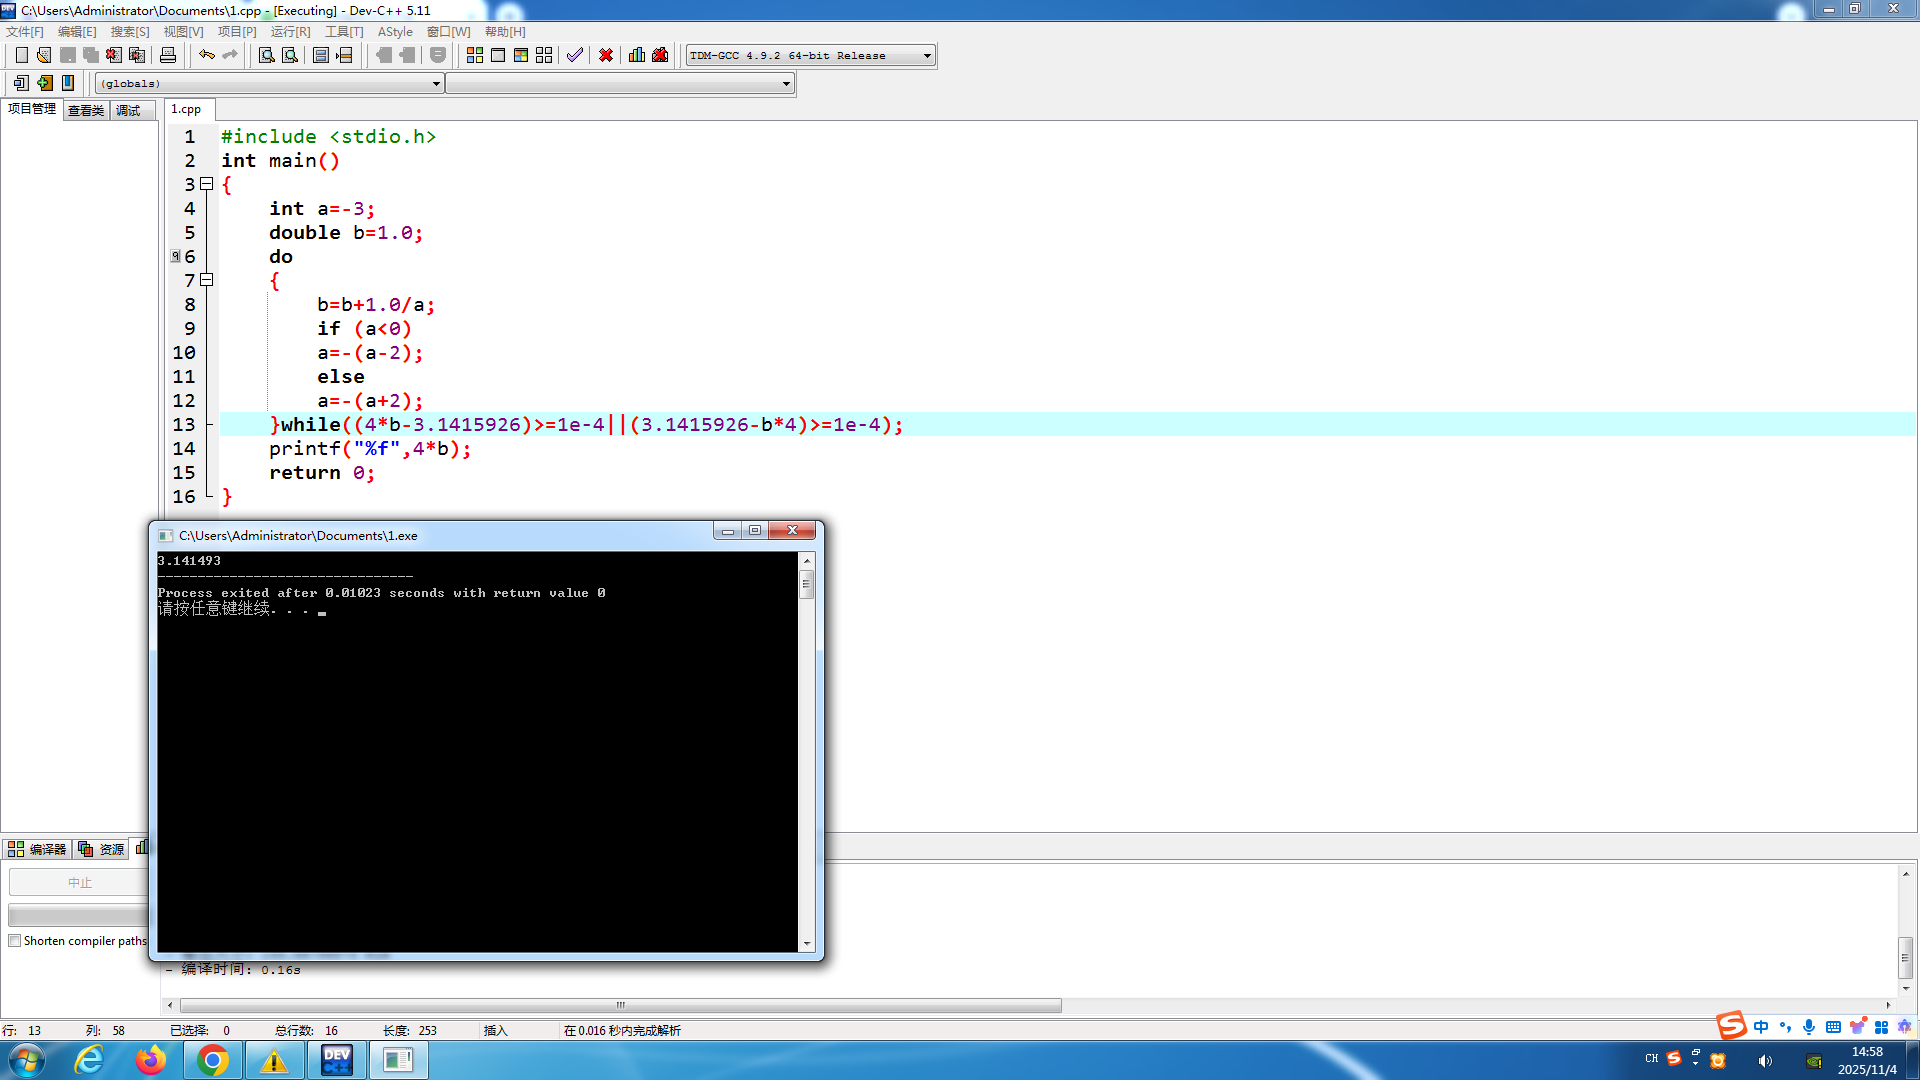
Task: Click the horizontal scrollbar under compile log
Action: click(620, 1005)
